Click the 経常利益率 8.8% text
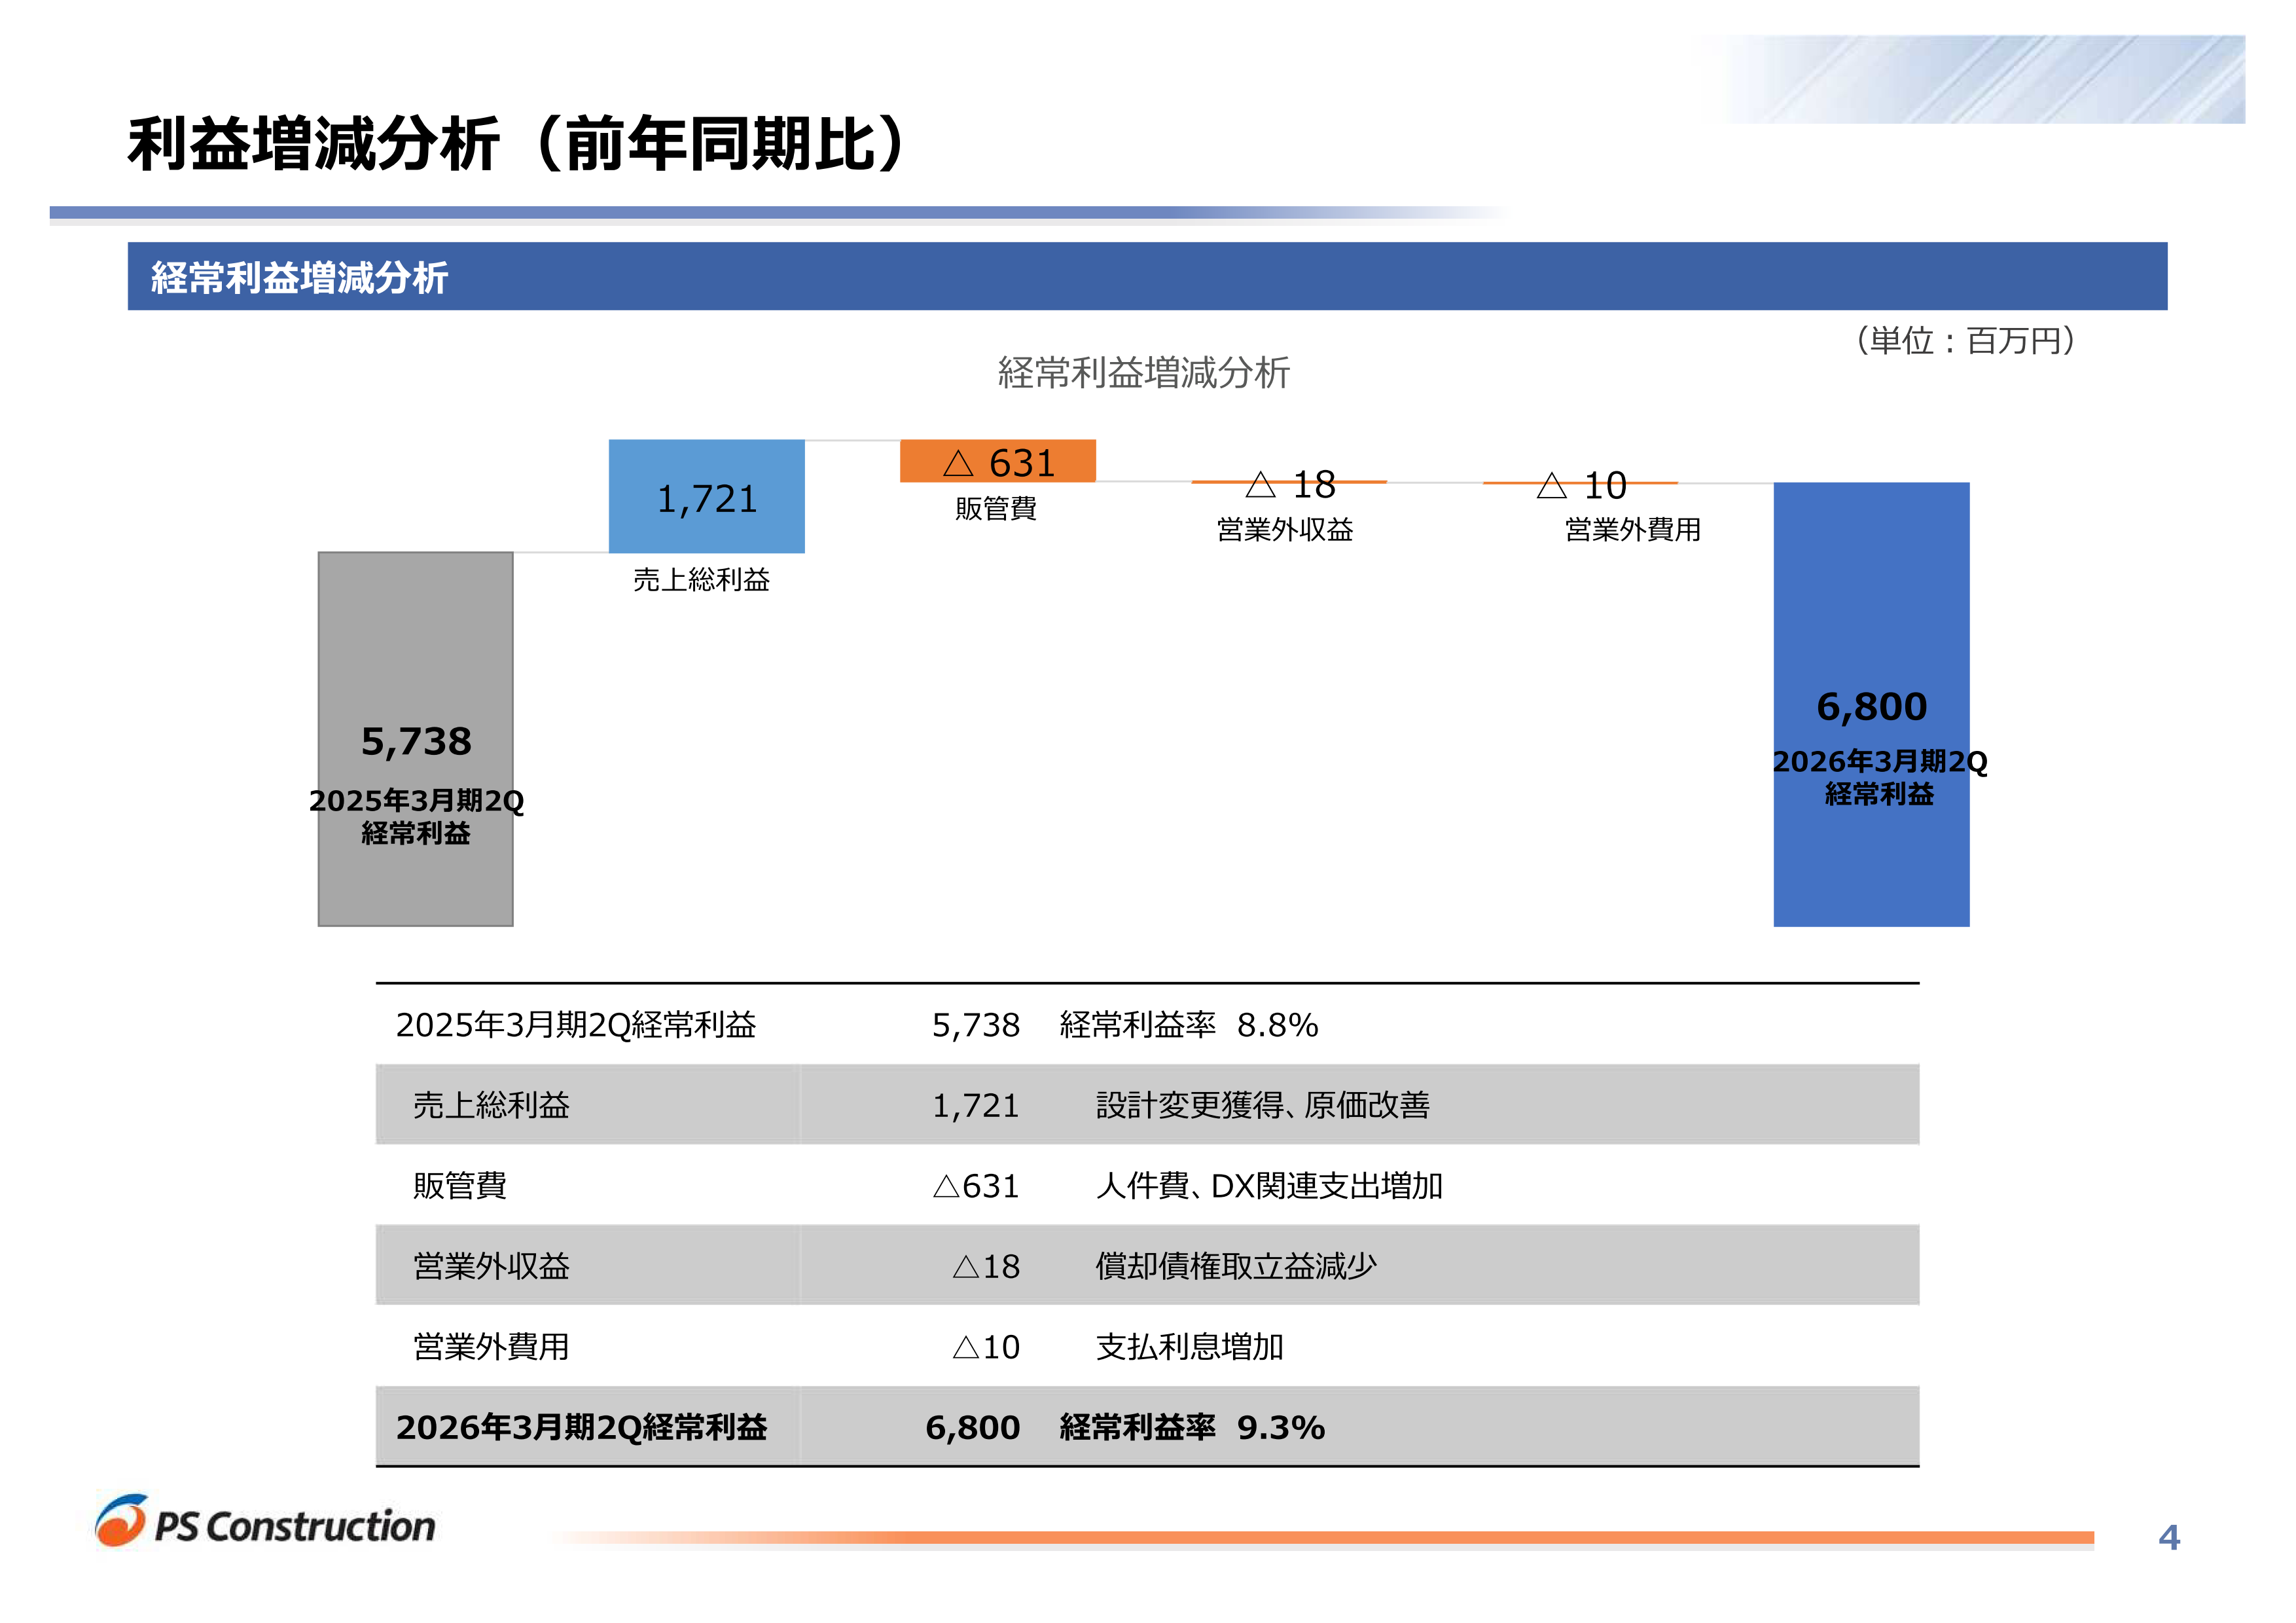This screenshot has height=1623, width=2296. click(x=1188, y=1025)
